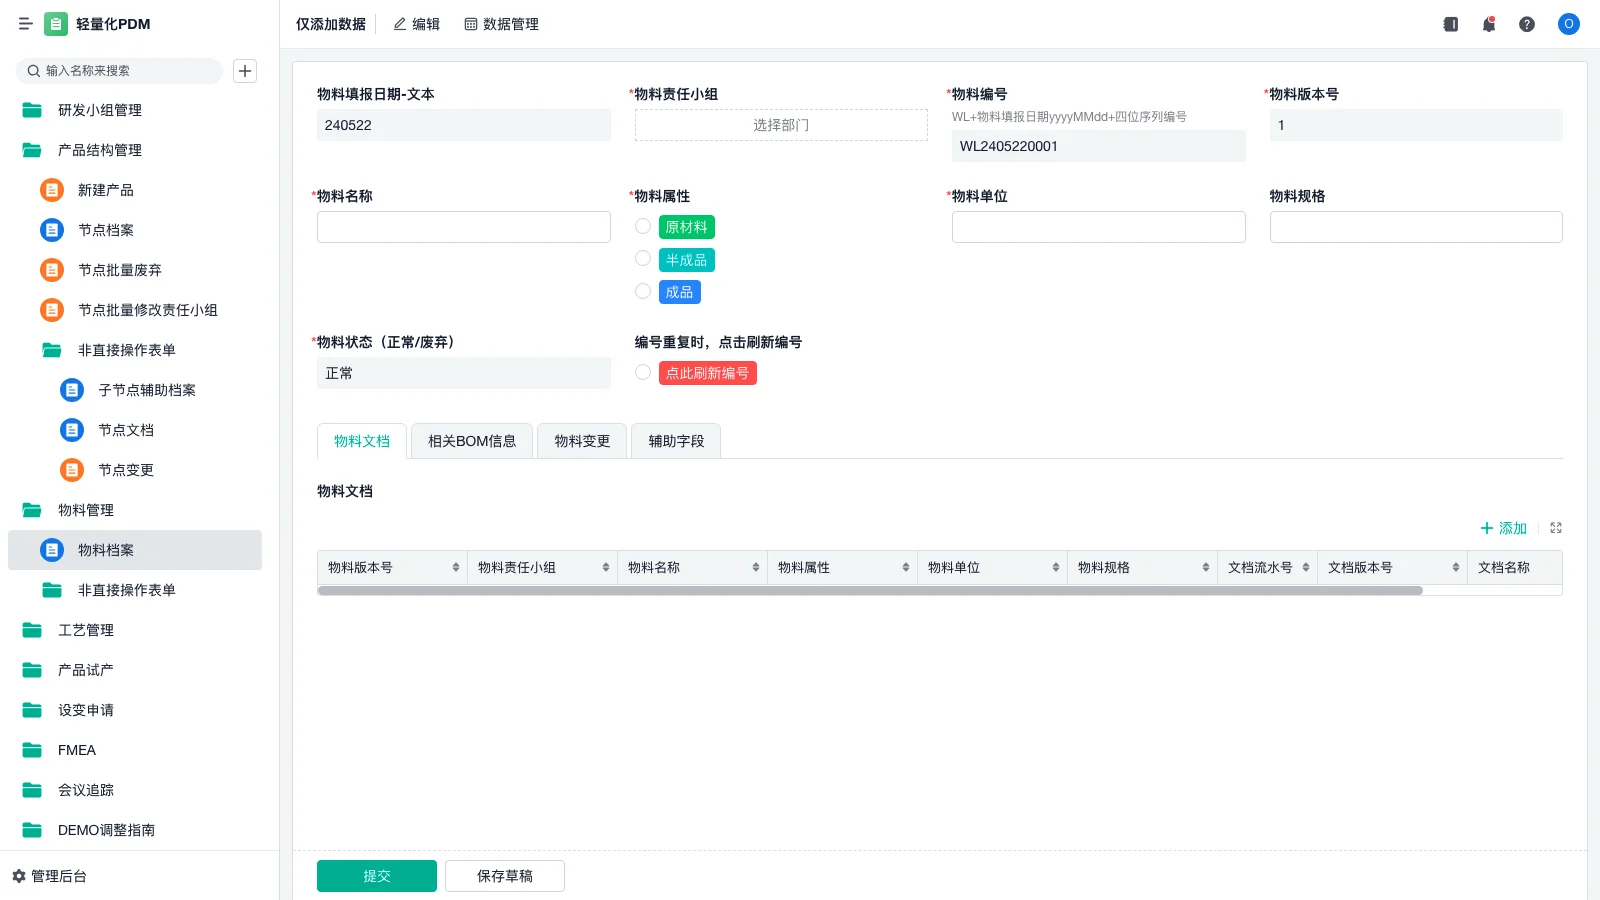Select the 半成品 radio option

pyautogui.click(x=643, y=258)
